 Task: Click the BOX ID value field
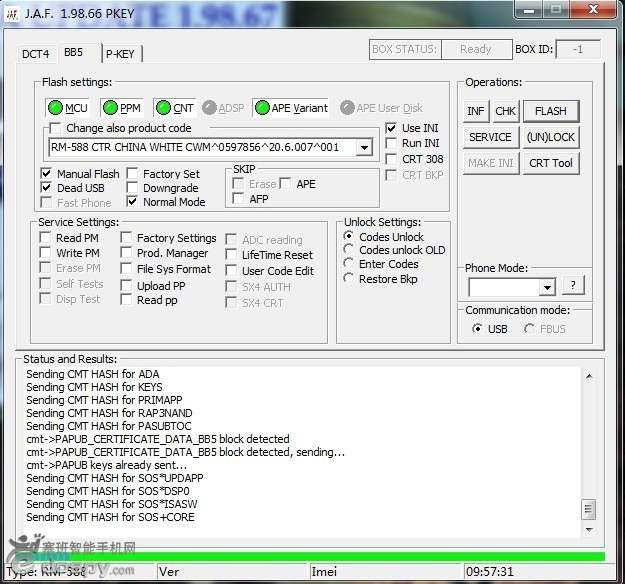click(578, 50)
